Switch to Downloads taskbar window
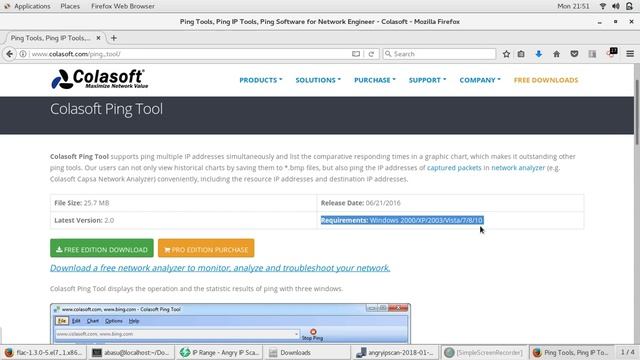640x360 pixels. [x=307, y=352]
